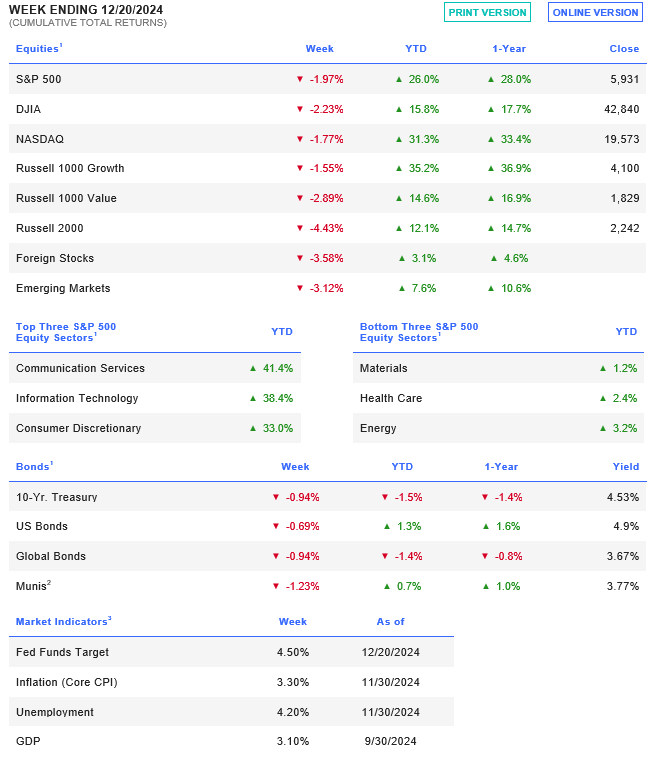
Task: Select the Materials sector row
Action: click(x=498, y=368)
